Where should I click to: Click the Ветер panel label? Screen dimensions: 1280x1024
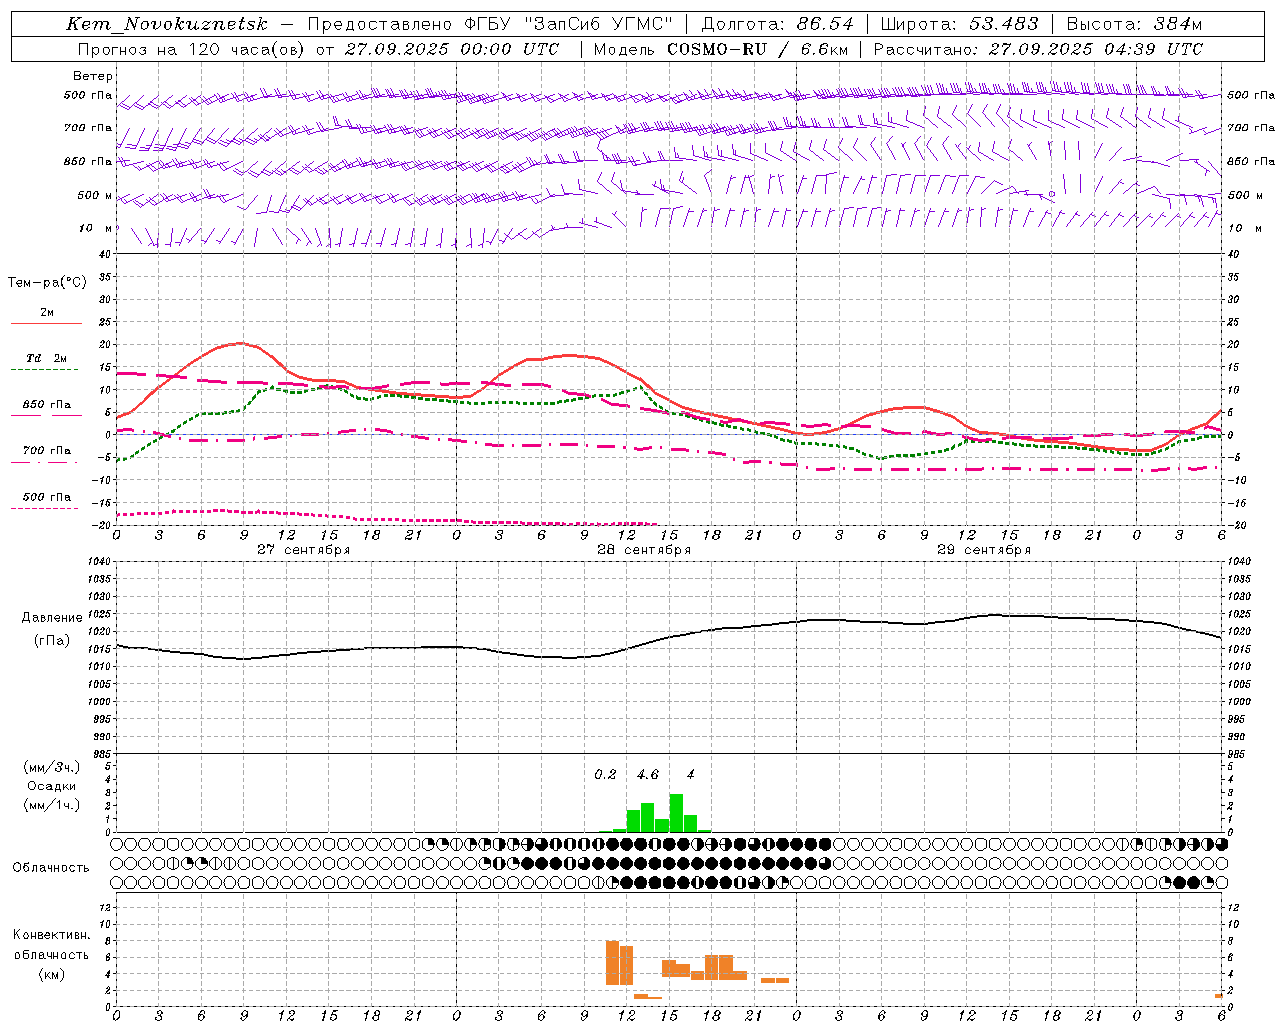93,76
